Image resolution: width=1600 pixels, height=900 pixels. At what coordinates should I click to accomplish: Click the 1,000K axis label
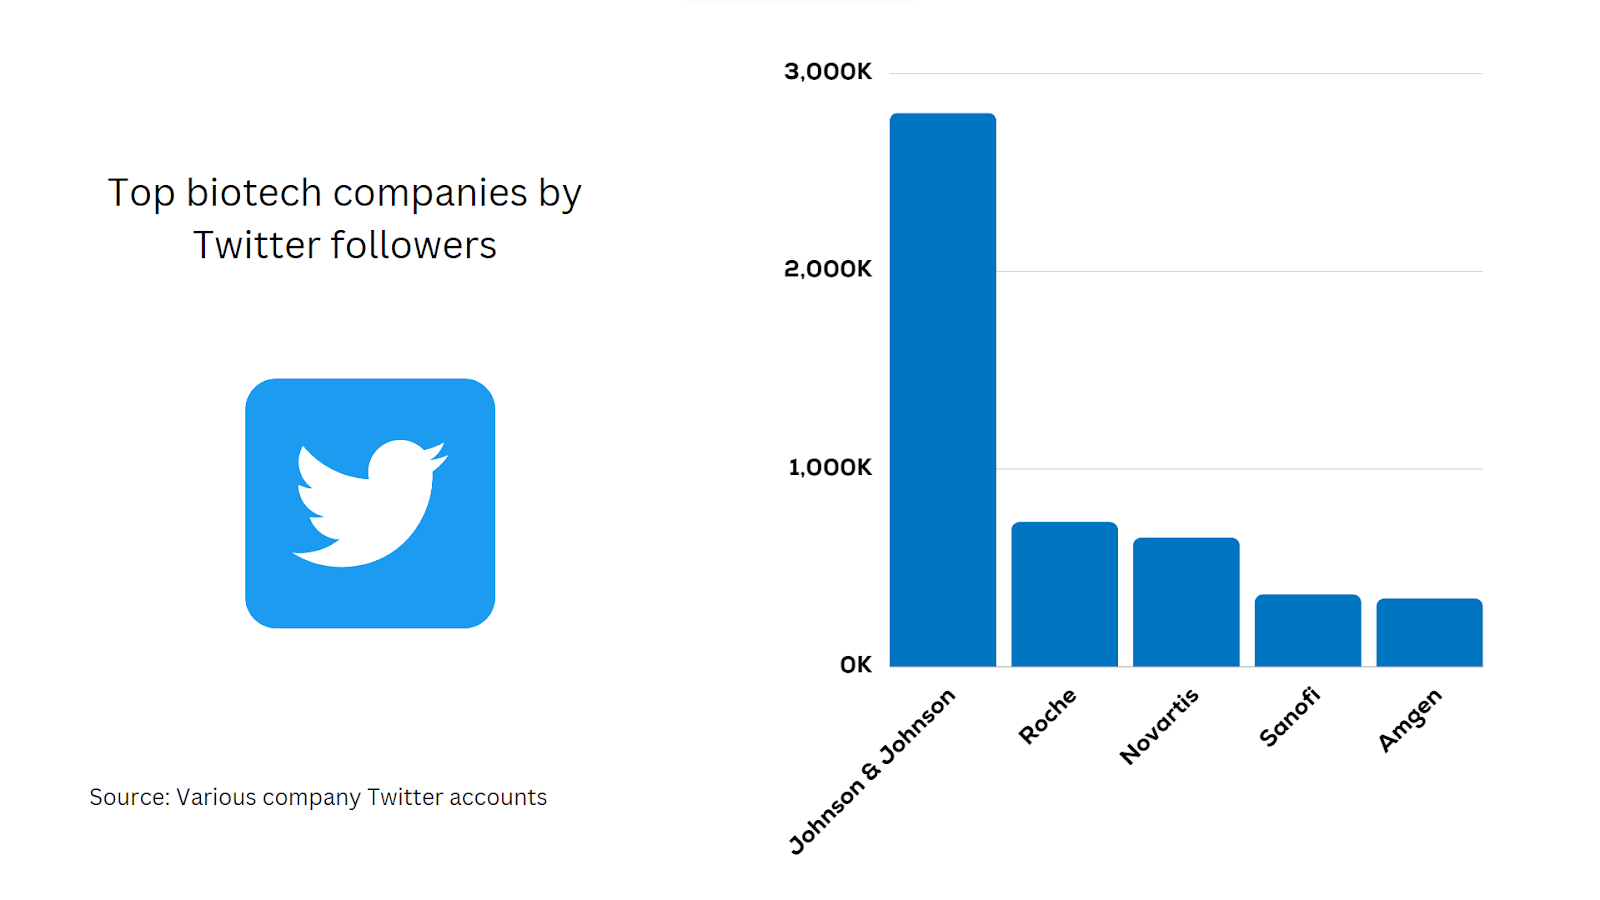pyautogui.click(x=830, y=467)
